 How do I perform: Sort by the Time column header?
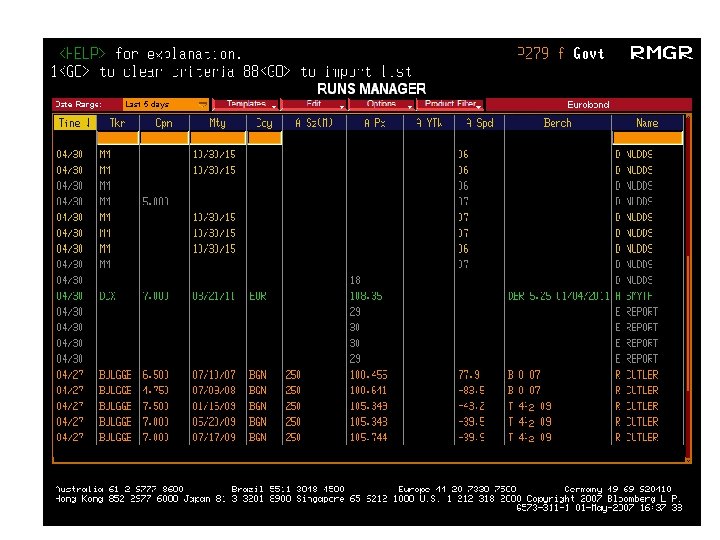[x=75, y=123]
